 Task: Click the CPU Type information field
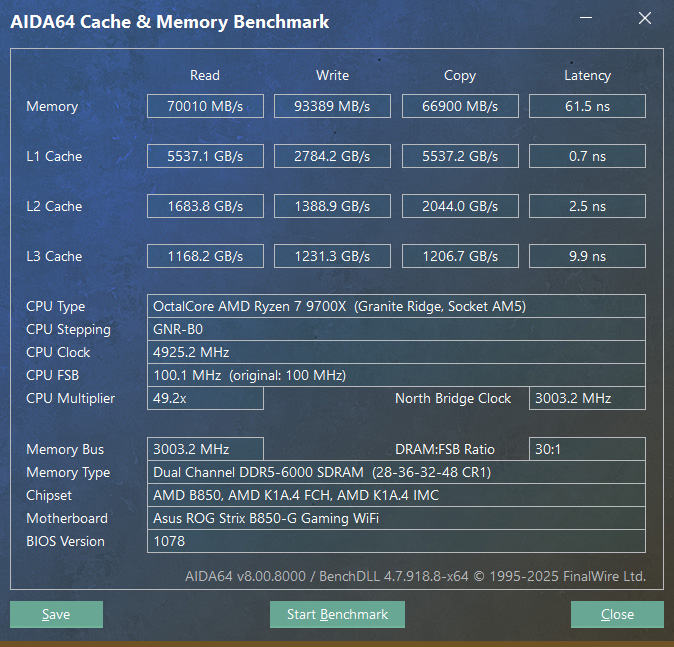396,306
